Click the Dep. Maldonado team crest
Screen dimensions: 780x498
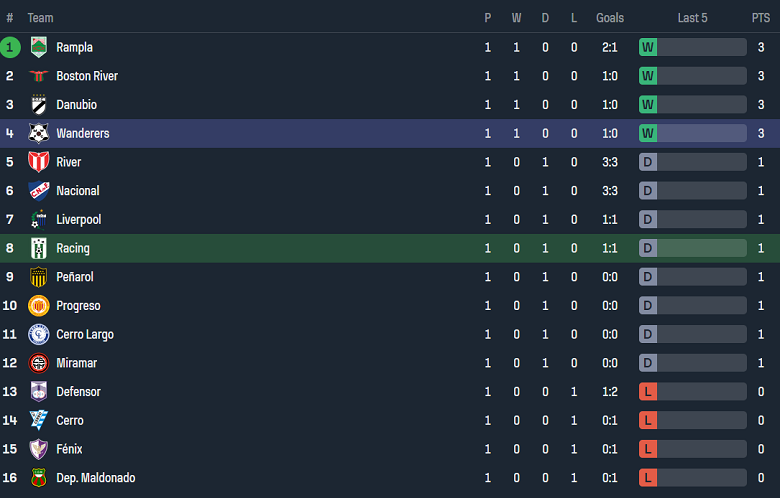click(39, 478)
